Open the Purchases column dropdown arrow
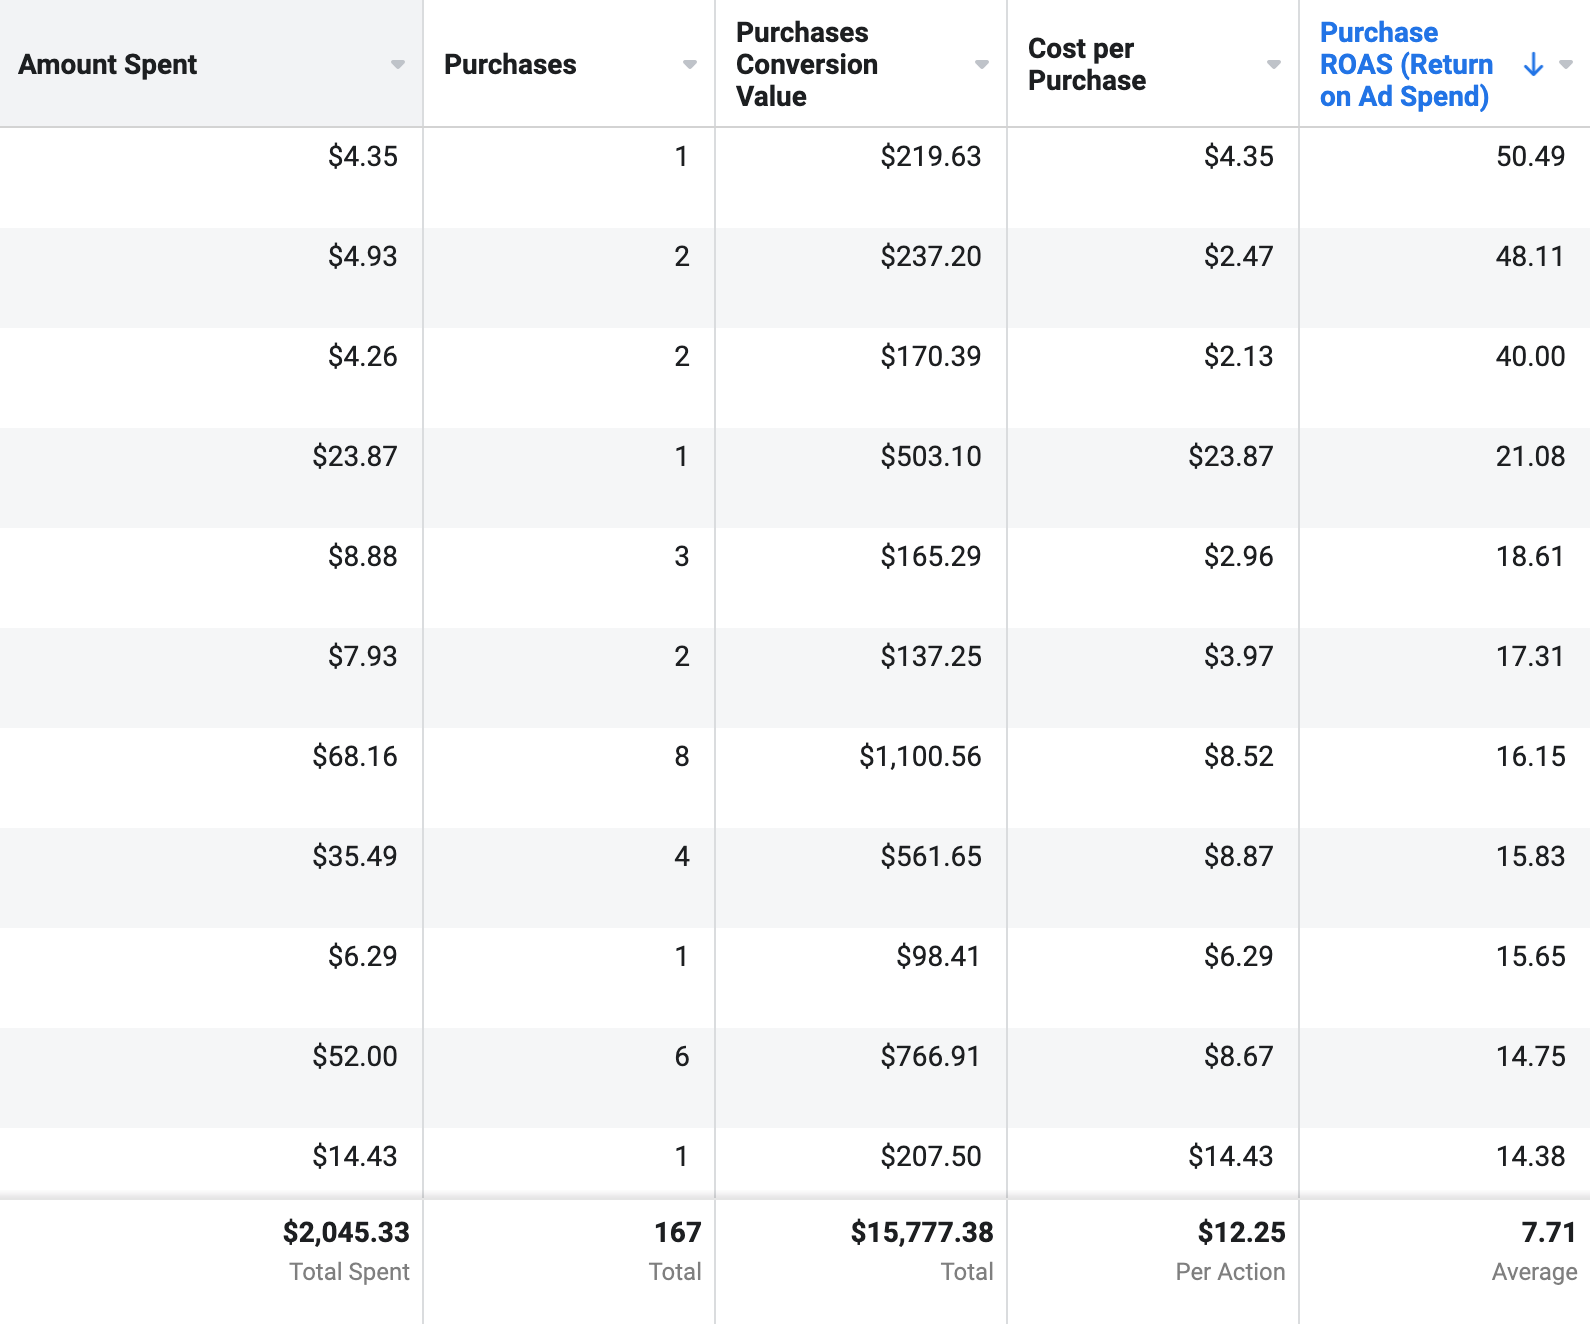This screenshot has height=1324, width=1590. click(689, 65)
